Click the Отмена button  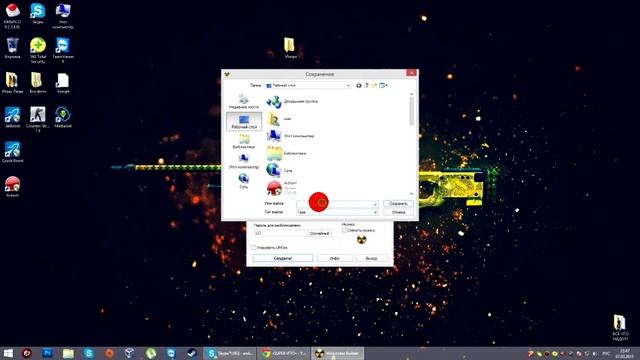(x=398, y=212)
